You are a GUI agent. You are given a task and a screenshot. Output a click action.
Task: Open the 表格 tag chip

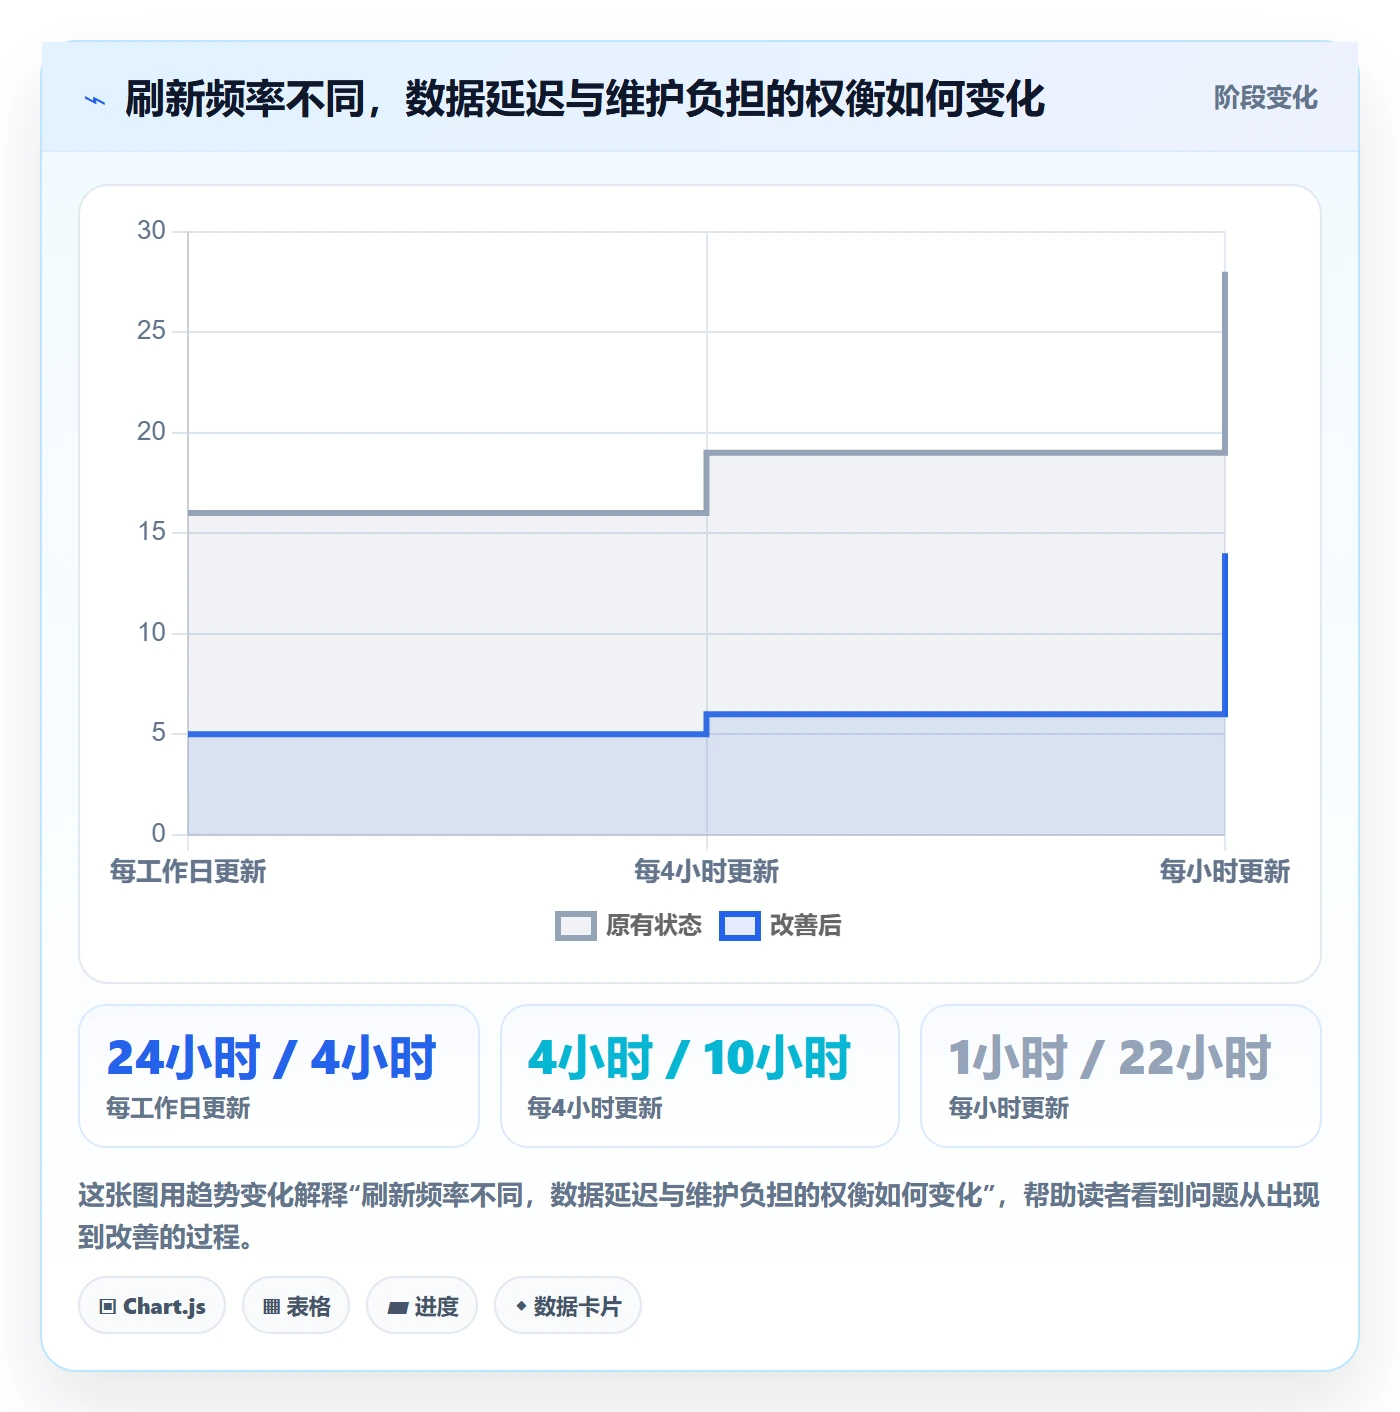296,1305
